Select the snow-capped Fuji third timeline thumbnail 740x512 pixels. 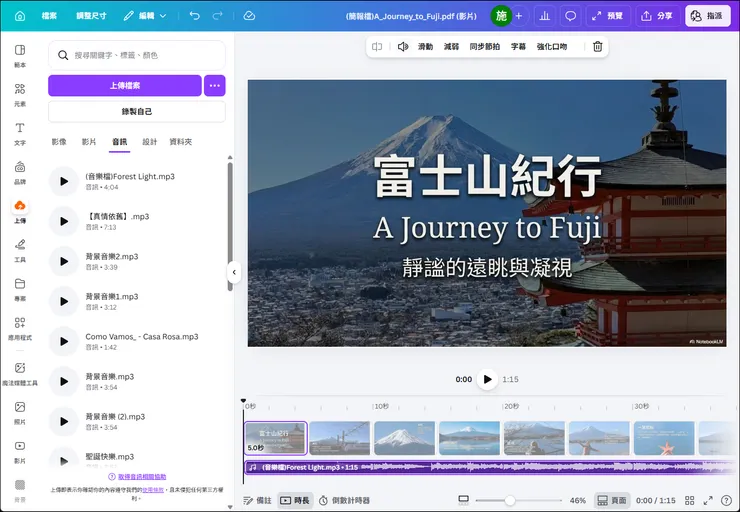click(404, 438)
